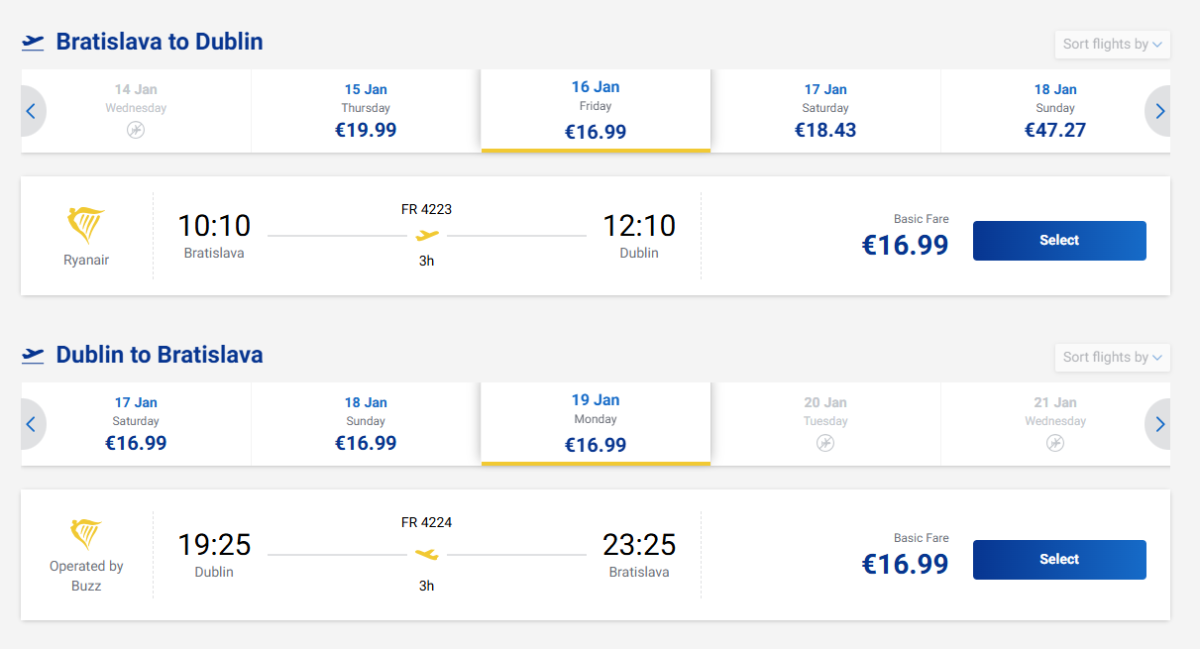Select the €16.99 Dublin to Bratislava flight
The image size is (1200, 649).
click(1059, 560)
